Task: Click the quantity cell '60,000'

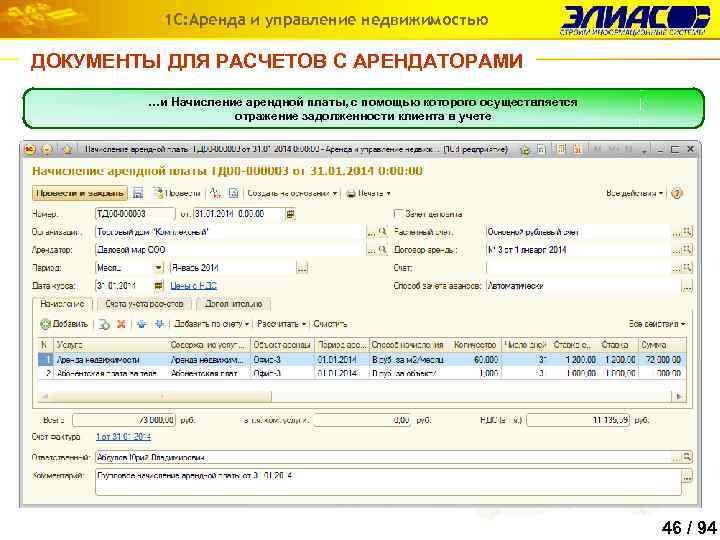Action: coord(475,360)
